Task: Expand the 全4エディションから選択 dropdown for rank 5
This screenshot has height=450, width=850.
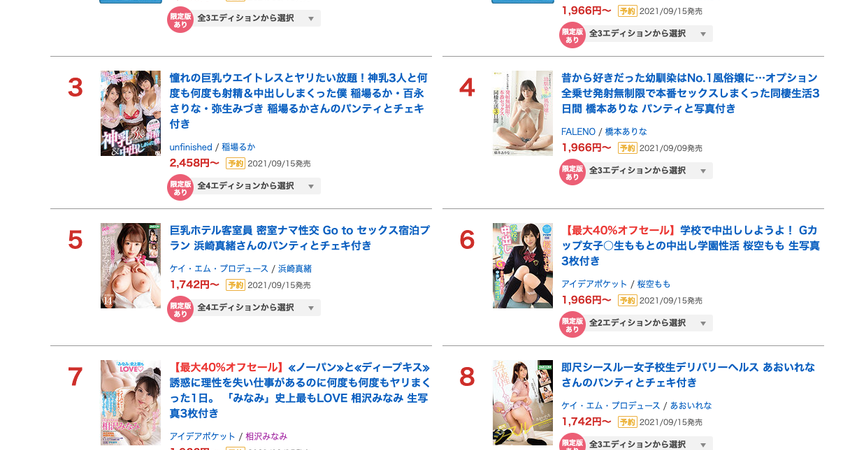Action: tap(257, 307)
